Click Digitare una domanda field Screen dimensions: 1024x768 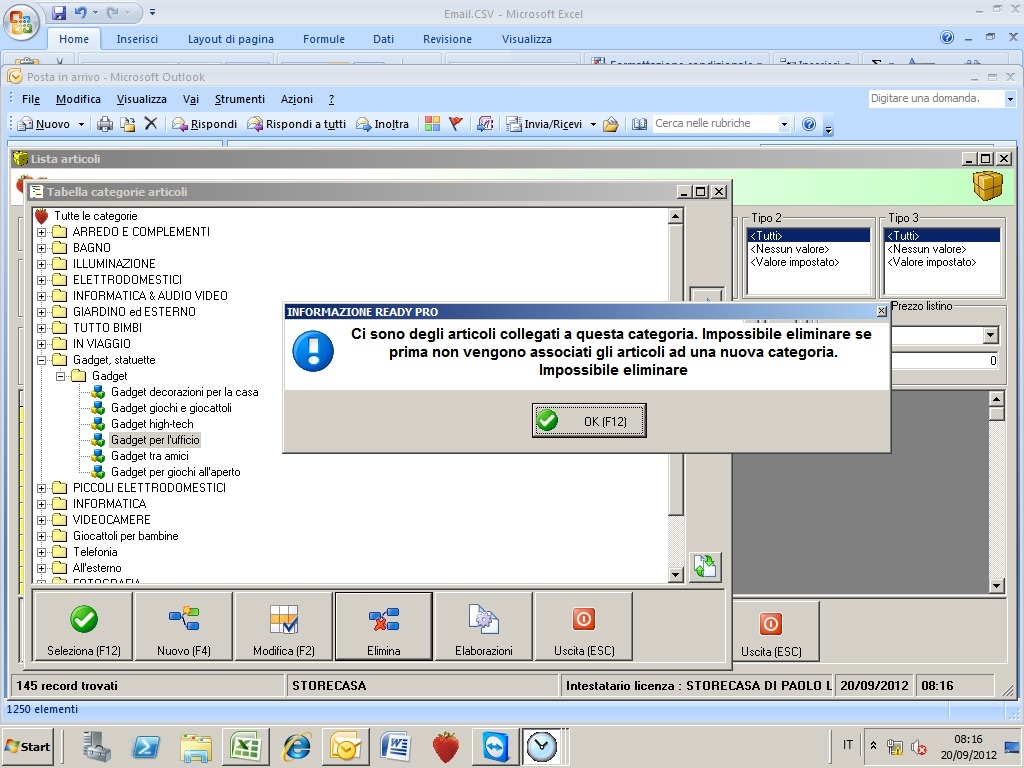(935, 99)
